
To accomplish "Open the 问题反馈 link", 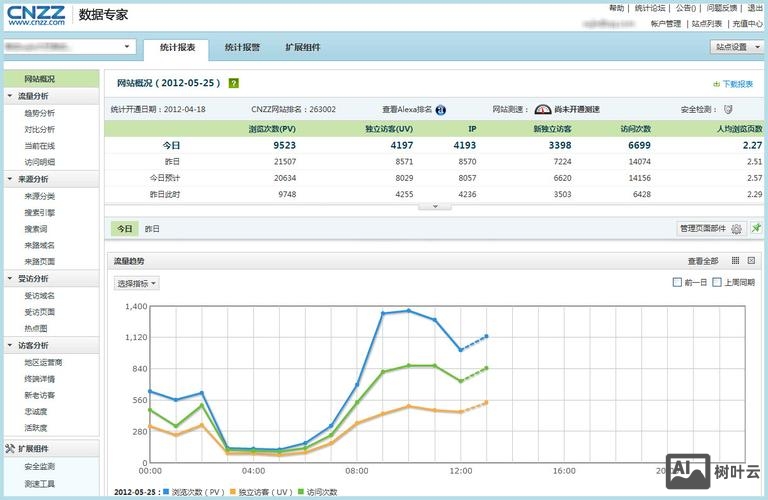I will click(722, 8).
